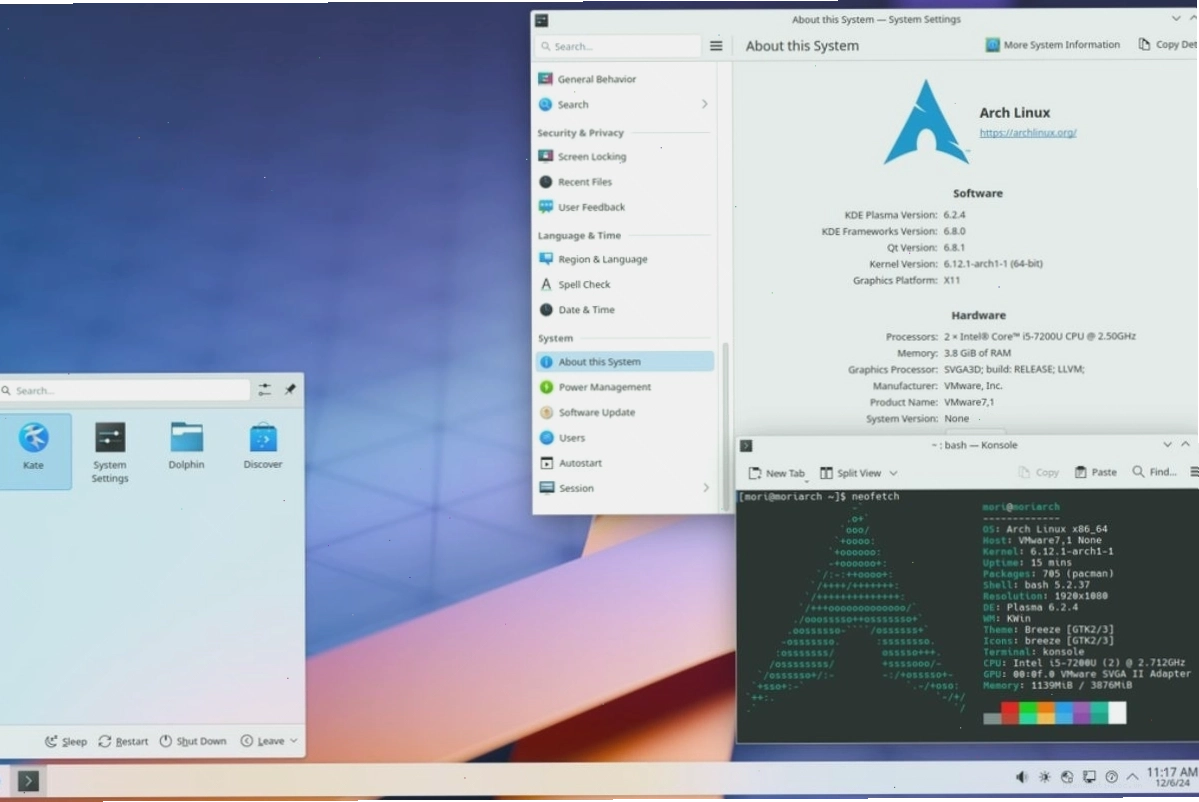Click More System Information button
The width and height of the screenshot is (1199, 802).
click(1053, 45)
